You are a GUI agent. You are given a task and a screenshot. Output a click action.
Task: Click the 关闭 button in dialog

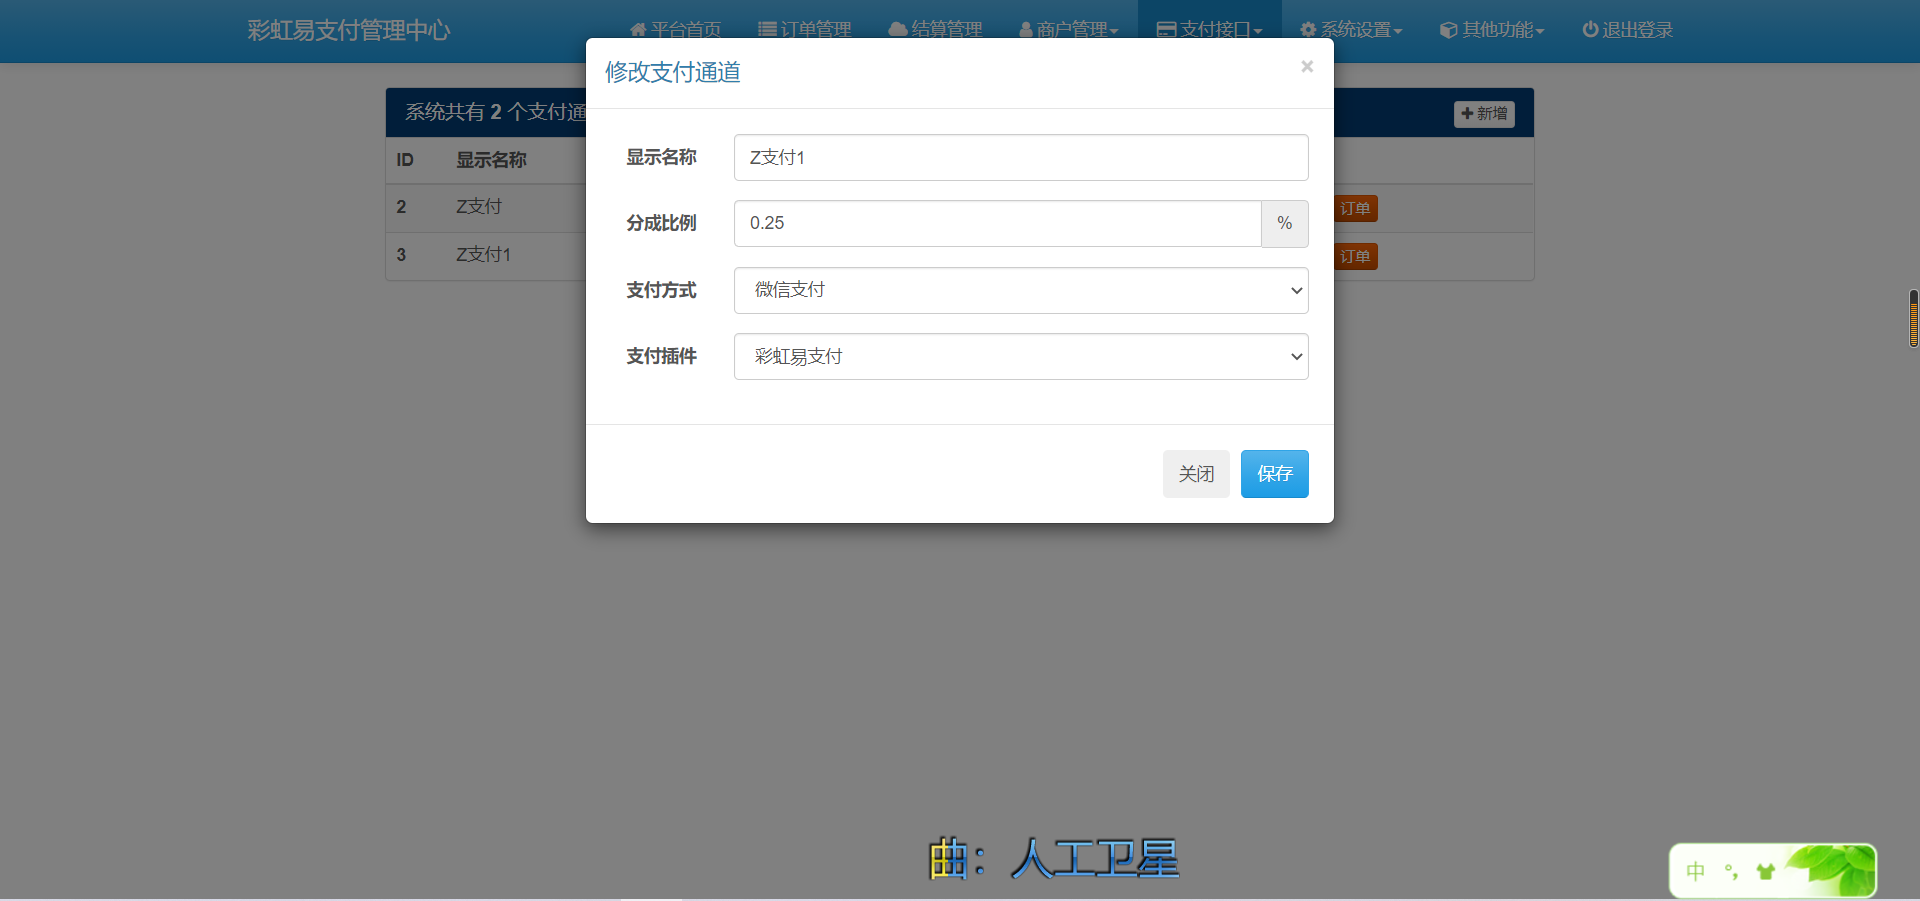click(1196, 474)
